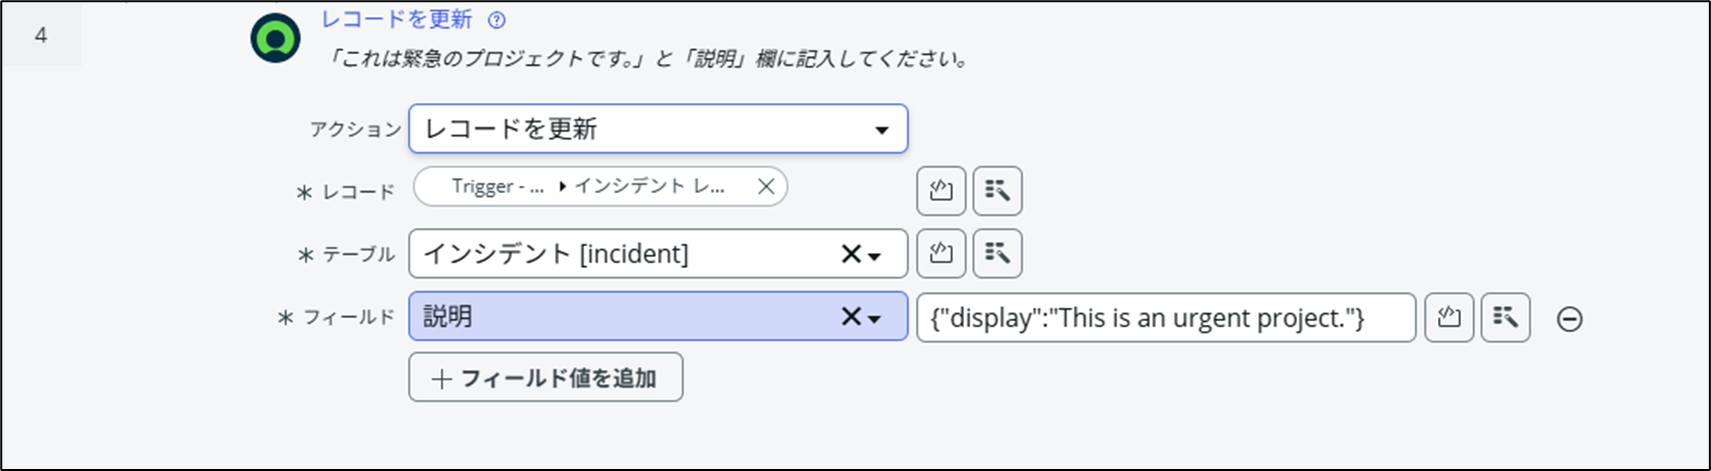Open script editor icon for レコード row
The height and width of the screenshot is (471, 1711).
[940, 191]
